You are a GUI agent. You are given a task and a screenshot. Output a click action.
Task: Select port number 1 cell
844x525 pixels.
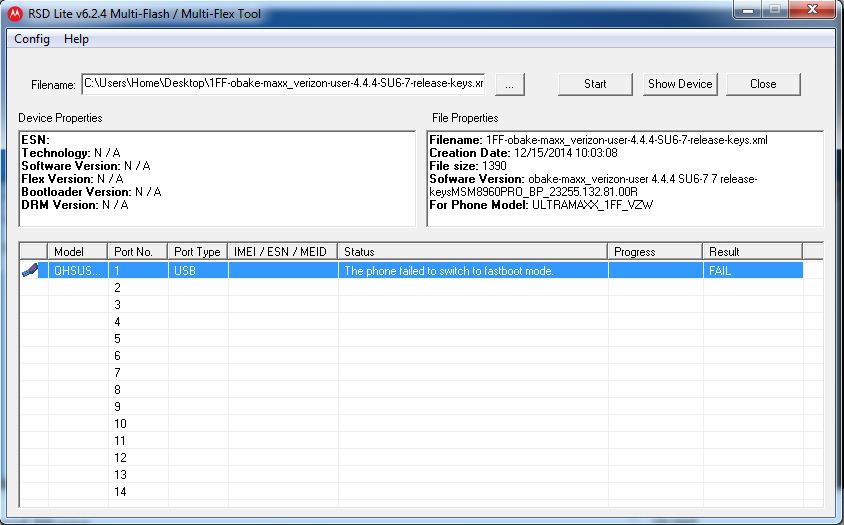(138, 270)
